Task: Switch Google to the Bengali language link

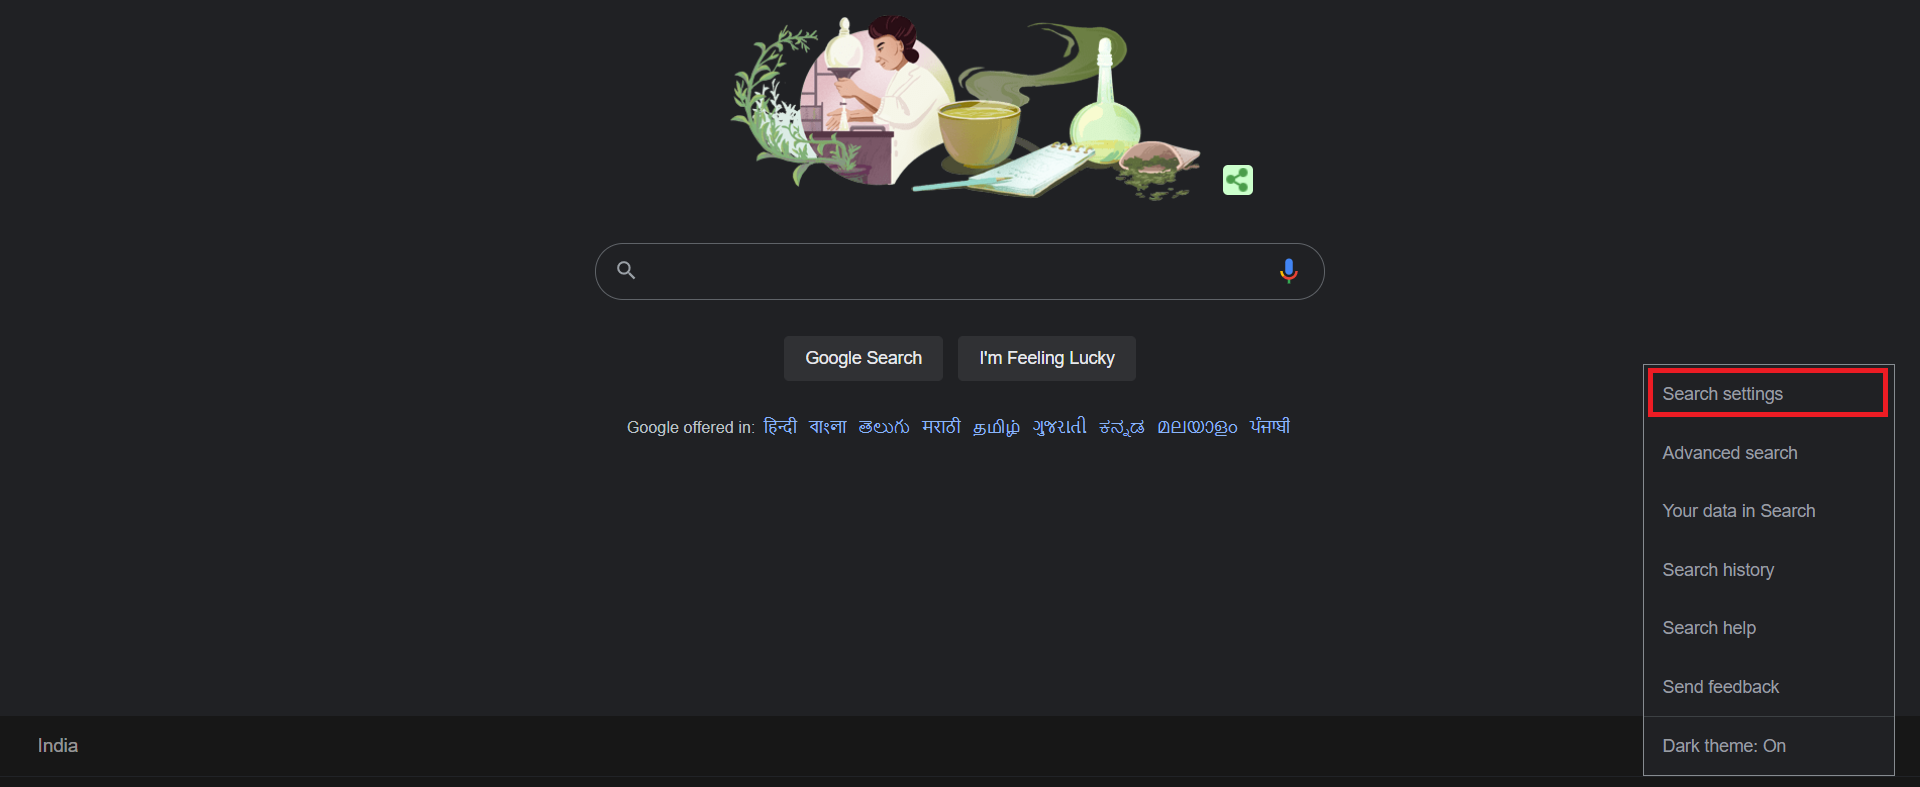Action: pyautogui.click(x=827, y=427)
